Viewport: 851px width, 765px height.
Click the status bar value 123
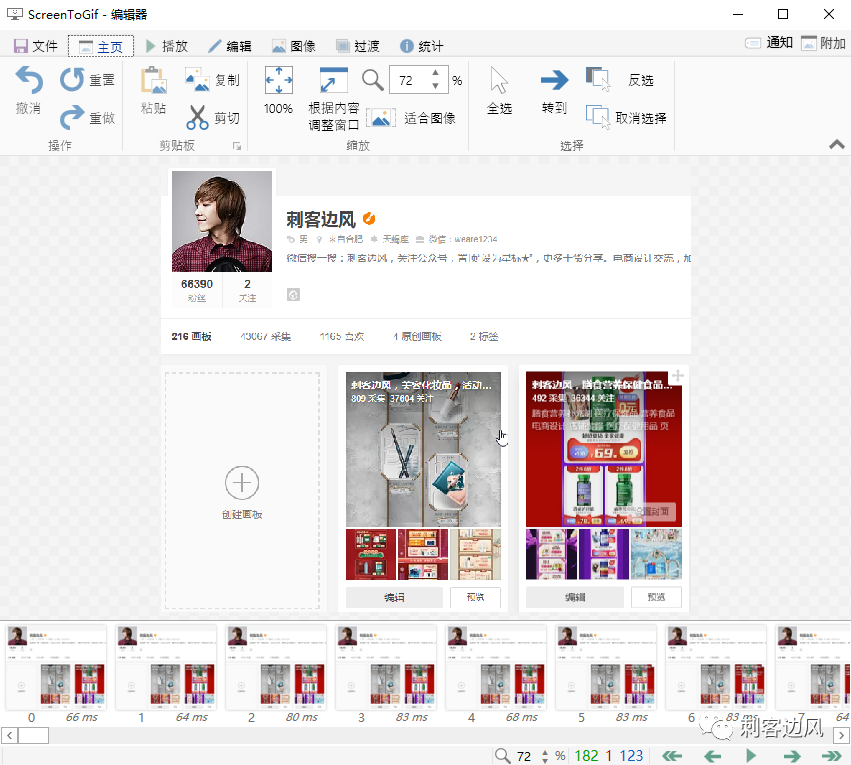point(631,756)
